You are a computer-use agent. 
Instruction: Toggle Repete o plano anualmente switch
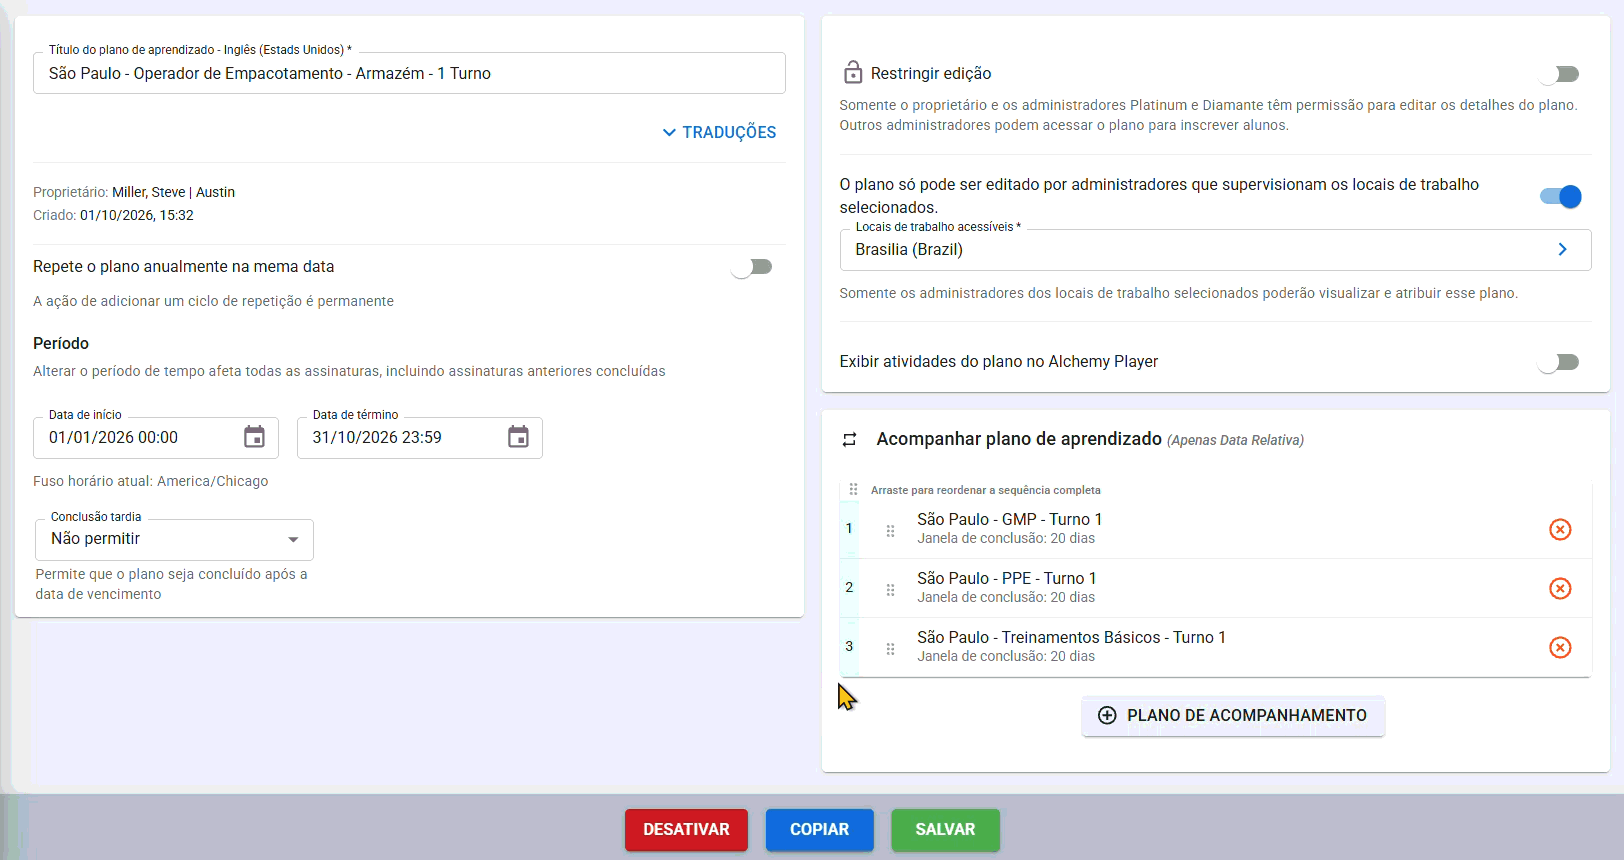(x=752, y=267)
